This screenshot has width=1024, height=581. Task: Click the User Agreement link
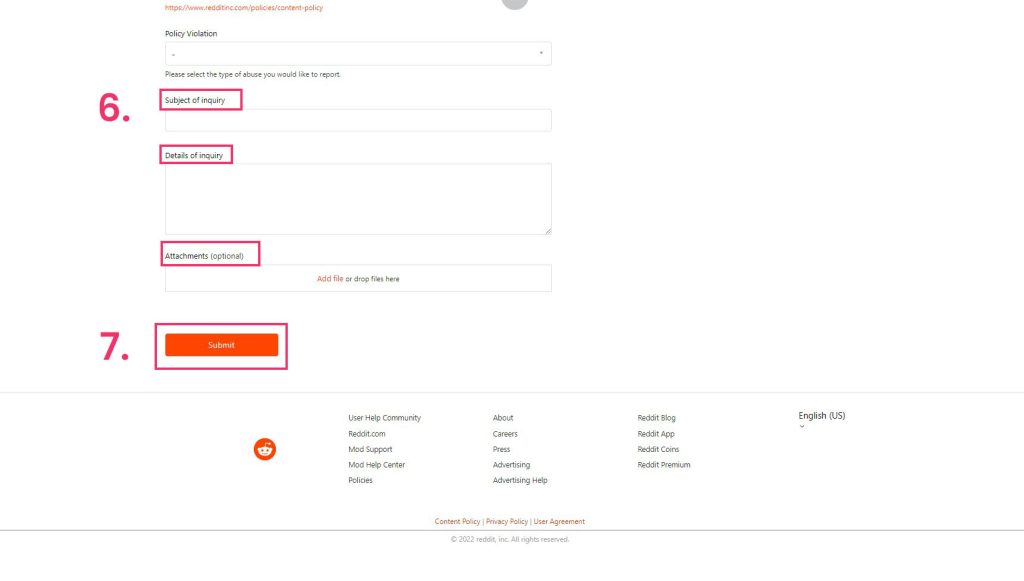coord(559,522)
